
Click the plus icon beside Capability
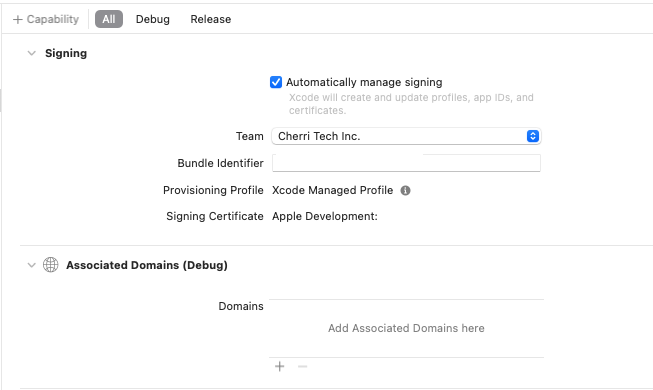click(x=17, y=20)
